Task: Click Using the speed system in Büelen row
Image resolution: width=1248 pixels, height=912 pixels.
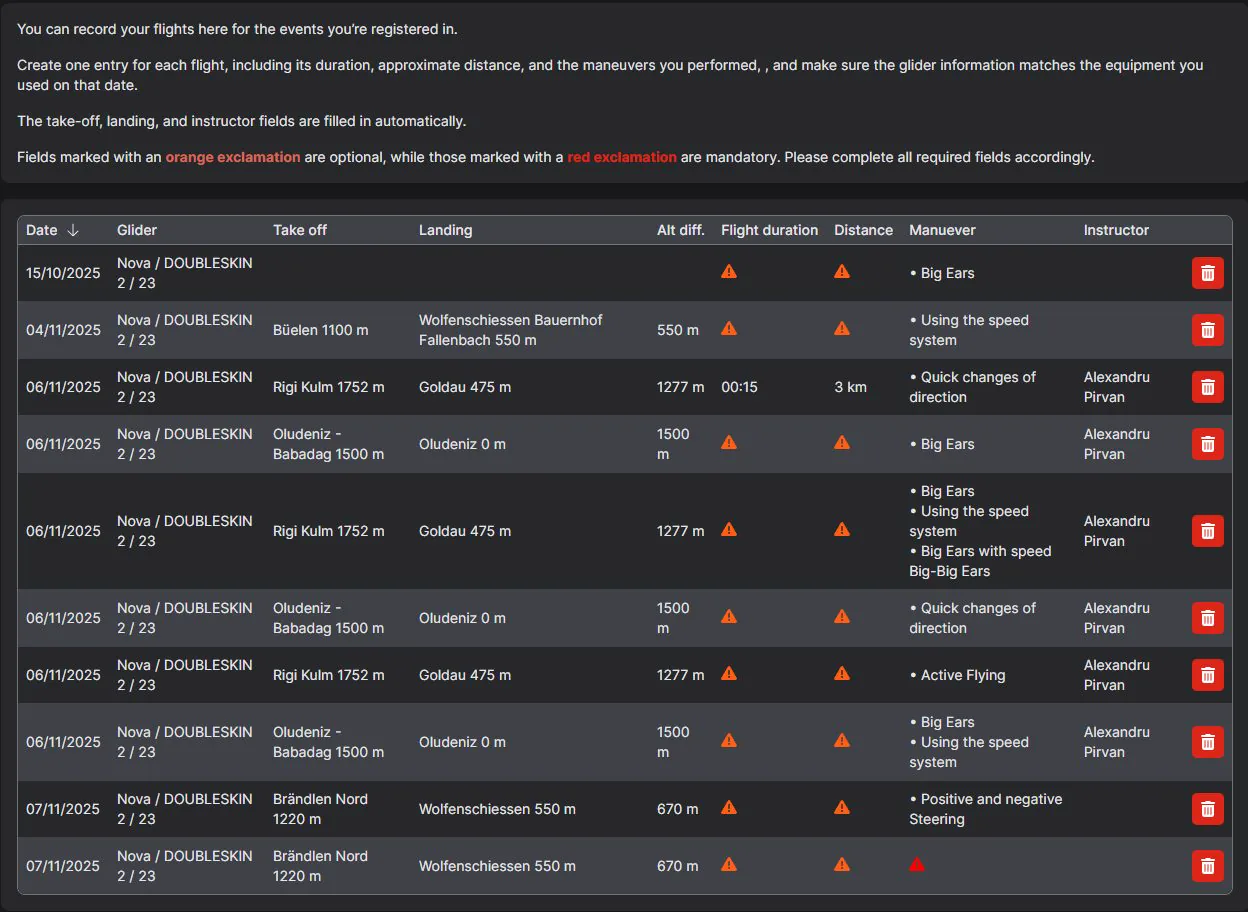Action: (x=969, y=330)
